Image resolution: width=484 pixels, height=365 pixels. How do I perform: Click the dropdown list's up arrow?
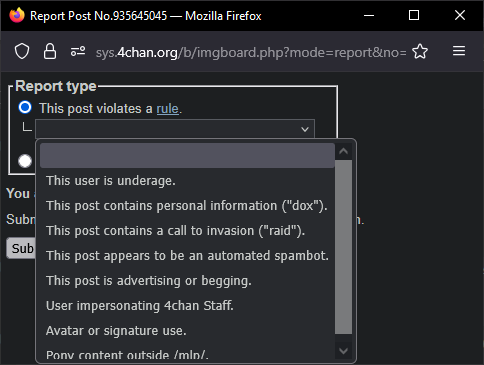[x=343, y=151]
